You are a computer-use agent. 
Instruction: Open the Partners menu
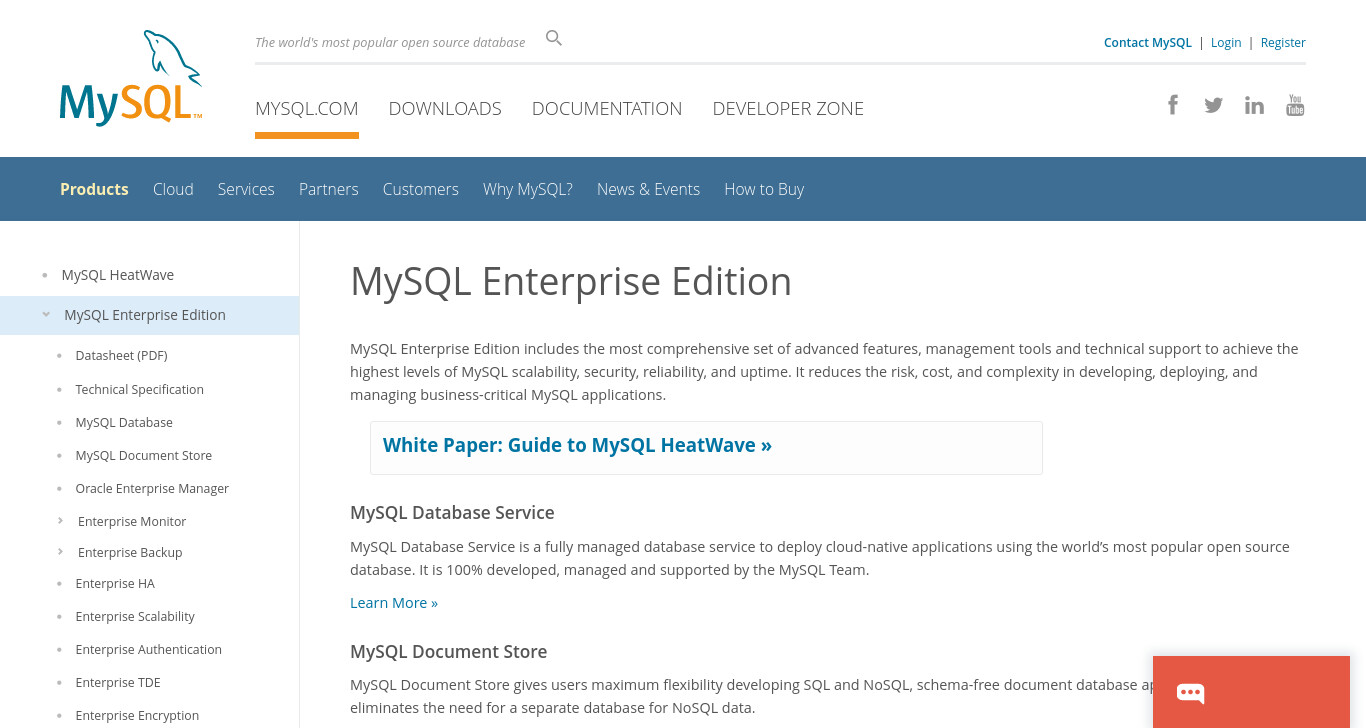click(328, 189)
